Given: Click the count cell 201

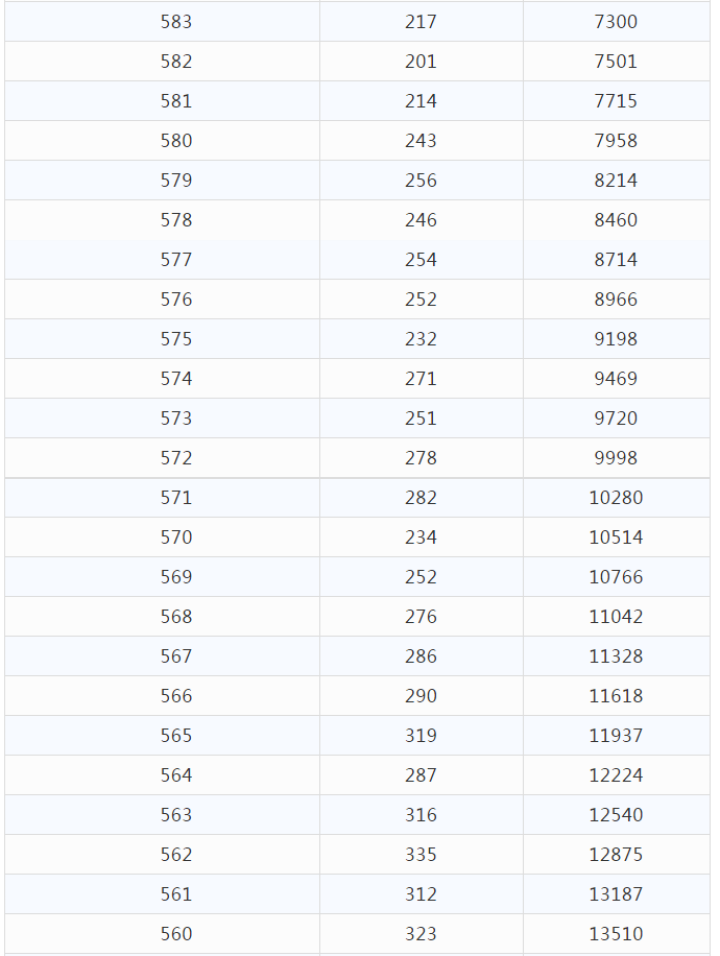Looking at the screenshot, I should click(421, 61).
